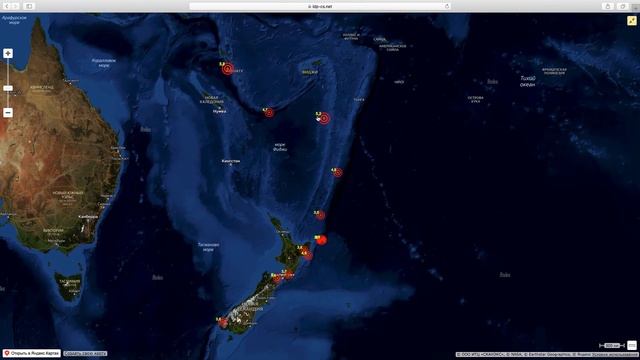This screenshot has width=640, height=360.
Task: Go back with Safari's back arrow
Action: (7, 6)
